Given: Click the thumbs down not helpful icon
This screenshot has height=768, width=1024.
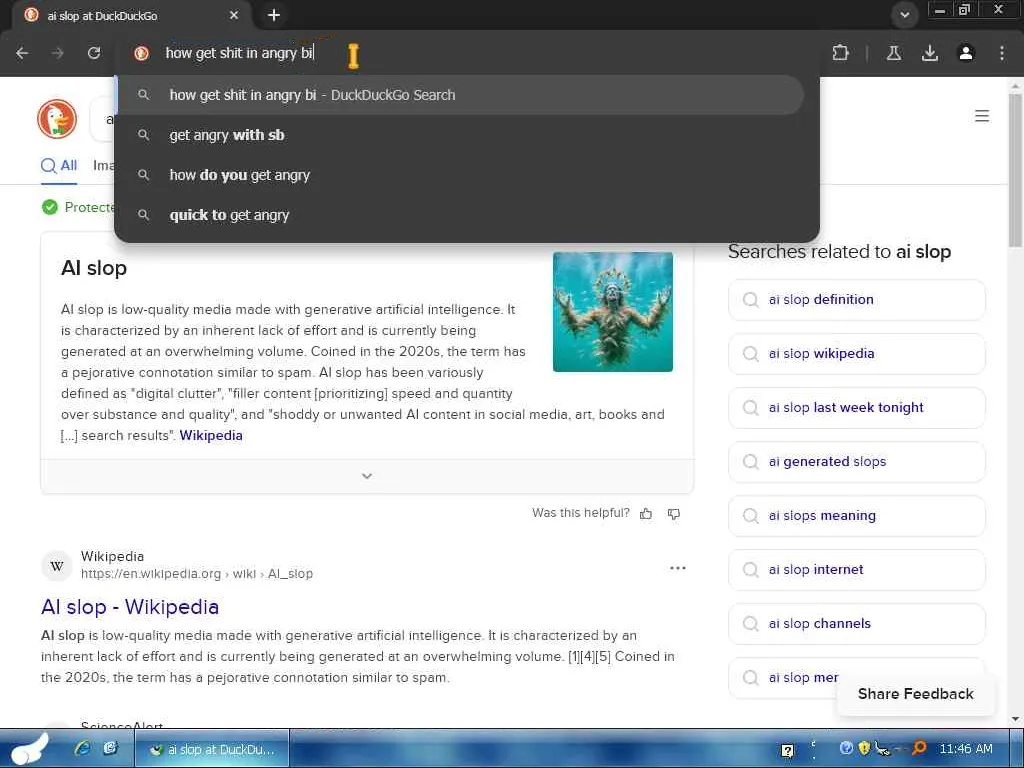Looking at the screenshot, I should click(x=674, y=514).
